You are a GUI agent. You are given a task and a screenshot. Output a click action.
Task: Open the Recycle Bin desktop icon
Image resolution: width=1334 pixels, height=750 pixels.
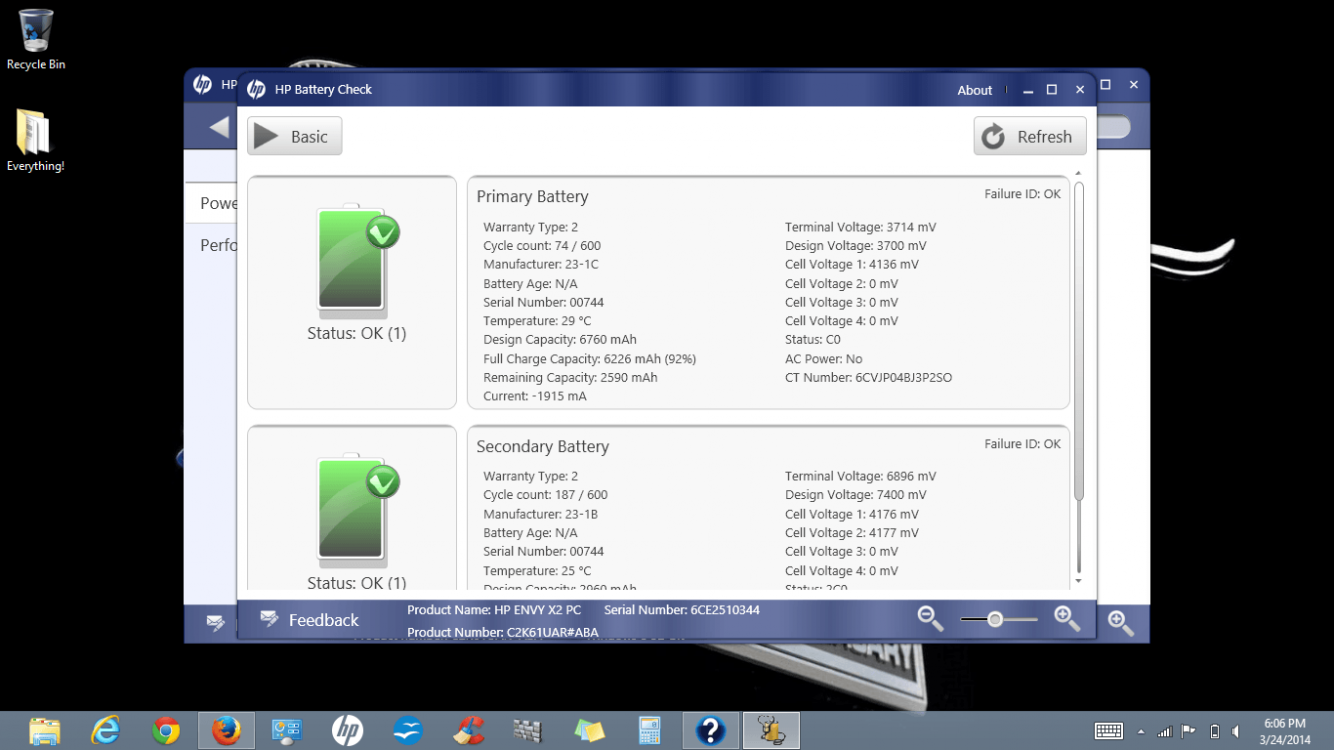[x=36, y=40]
